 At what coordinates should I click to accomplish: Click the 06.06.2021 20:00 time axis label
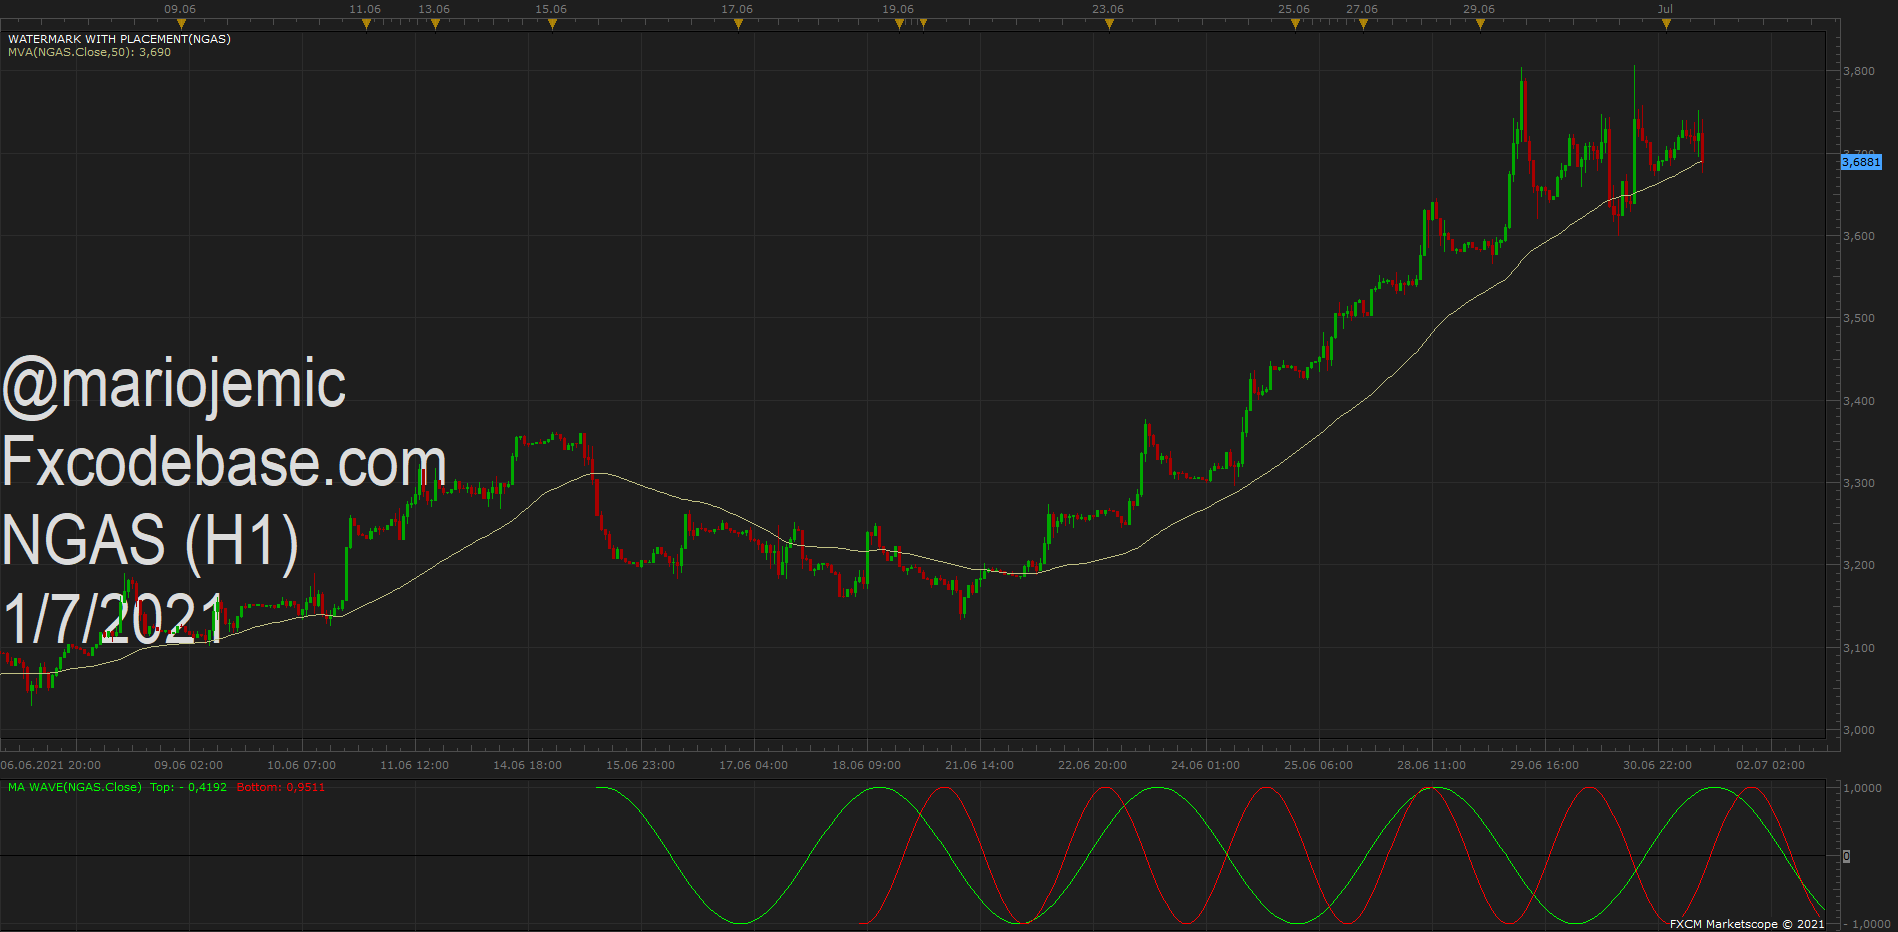coord(51,765)
